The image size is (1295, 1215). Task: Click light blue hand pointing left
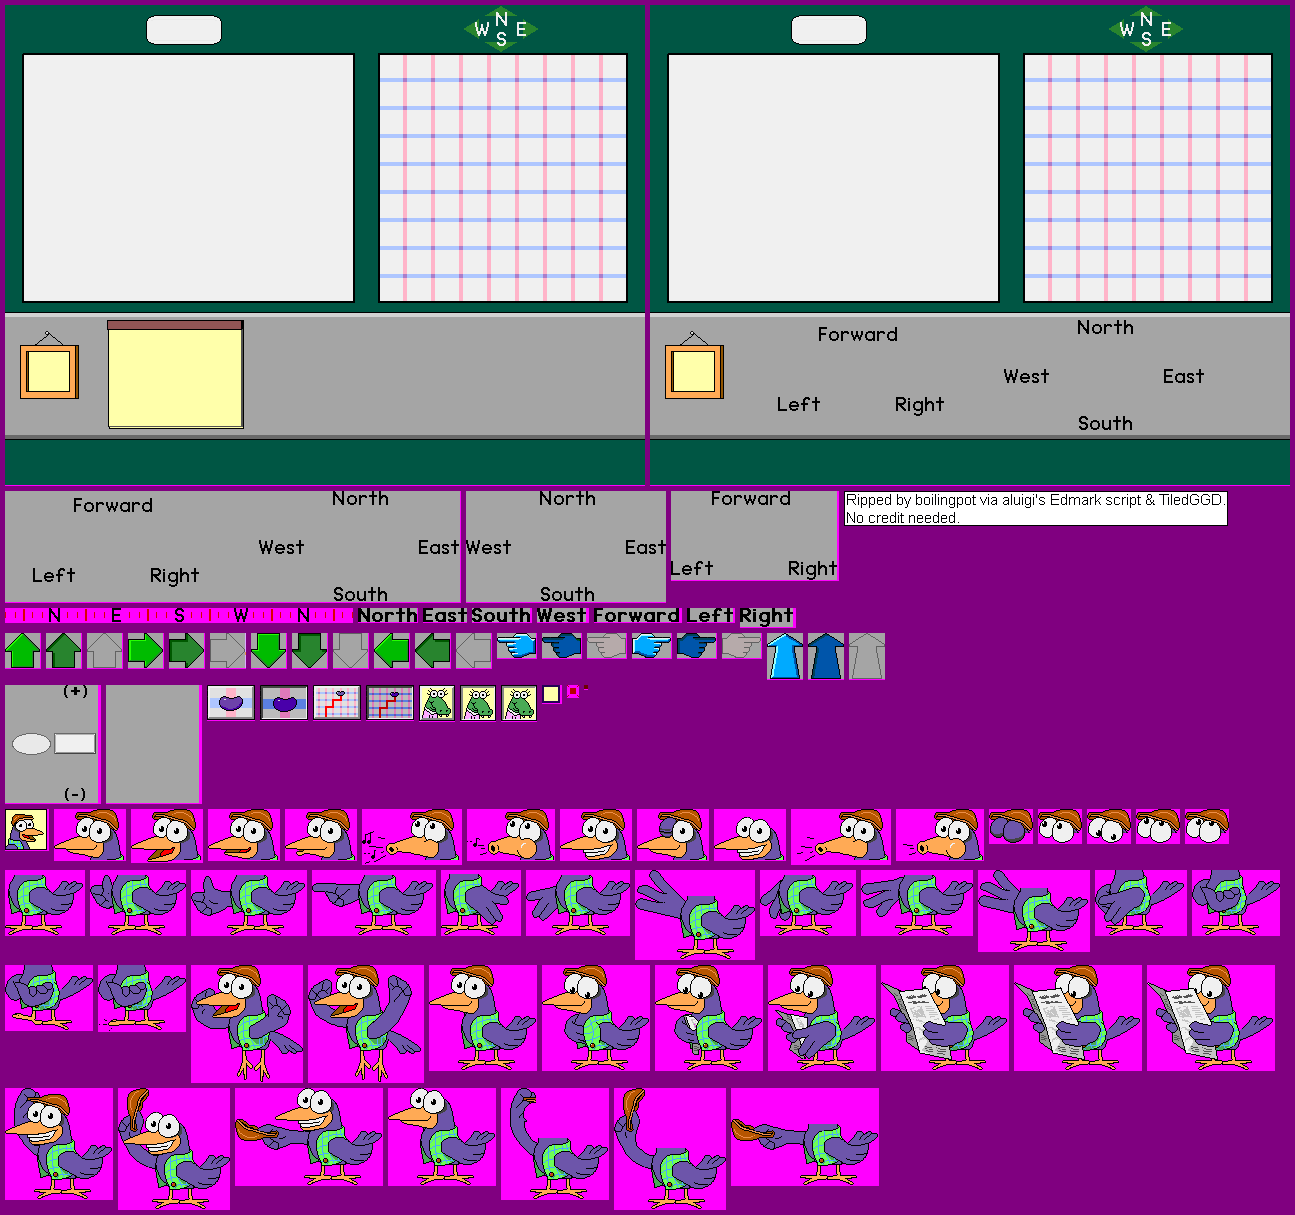(x=517, y=646)
